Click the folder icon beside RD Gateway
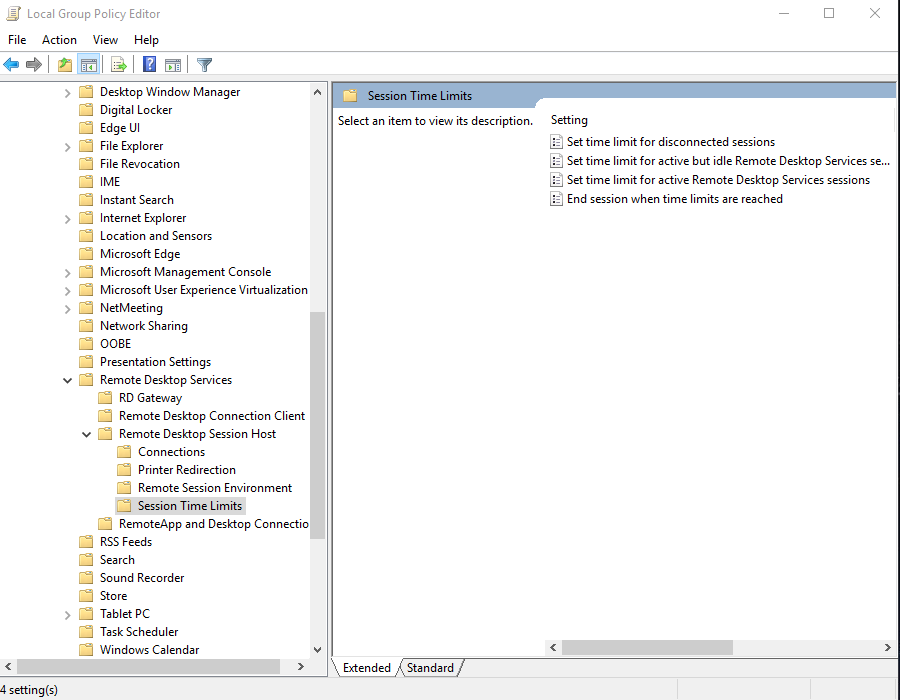 105,398
